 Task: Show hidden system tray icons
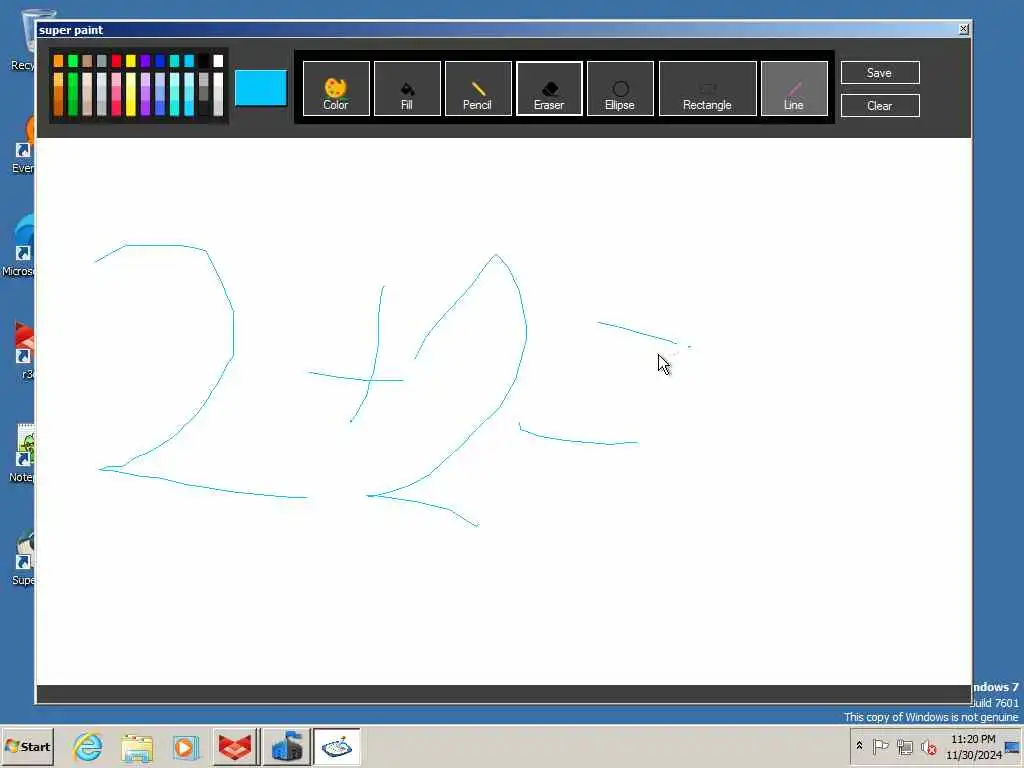click(859, 746)
